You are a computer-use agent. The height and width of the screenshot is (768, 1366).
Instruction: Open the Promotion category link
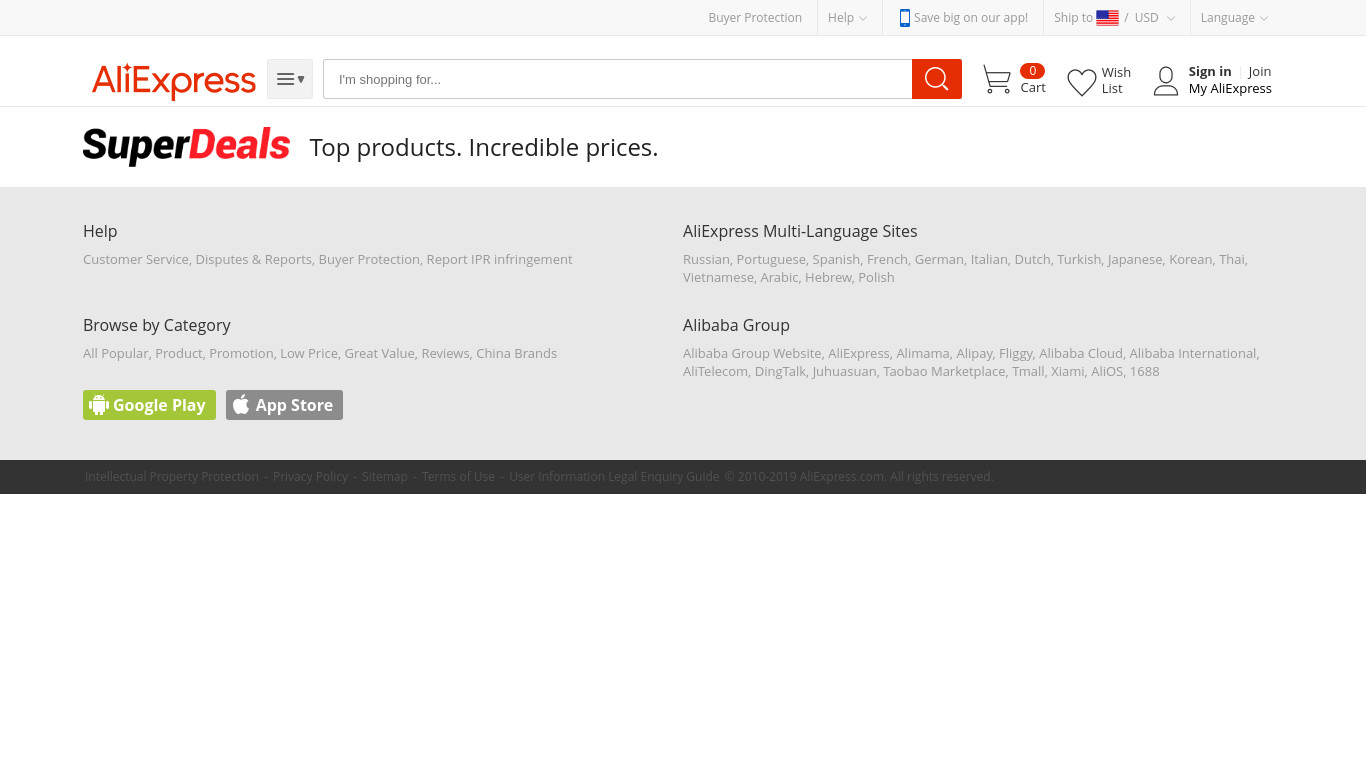(x=241, y=353)
